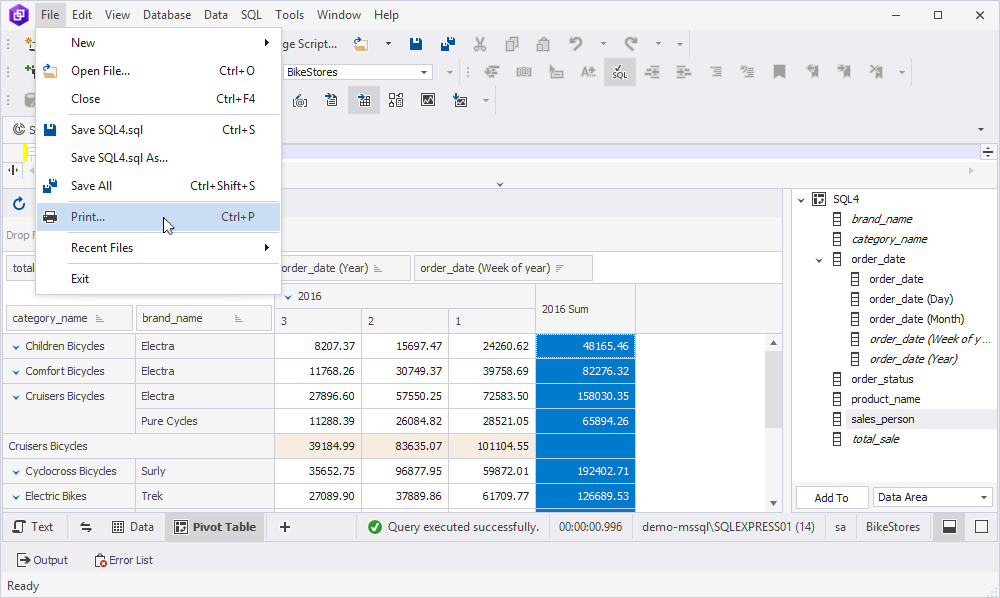This screenshot has height=598, width=1000.
Task: Open the Data Area dropdown
Action: click(x=932, y=497)
